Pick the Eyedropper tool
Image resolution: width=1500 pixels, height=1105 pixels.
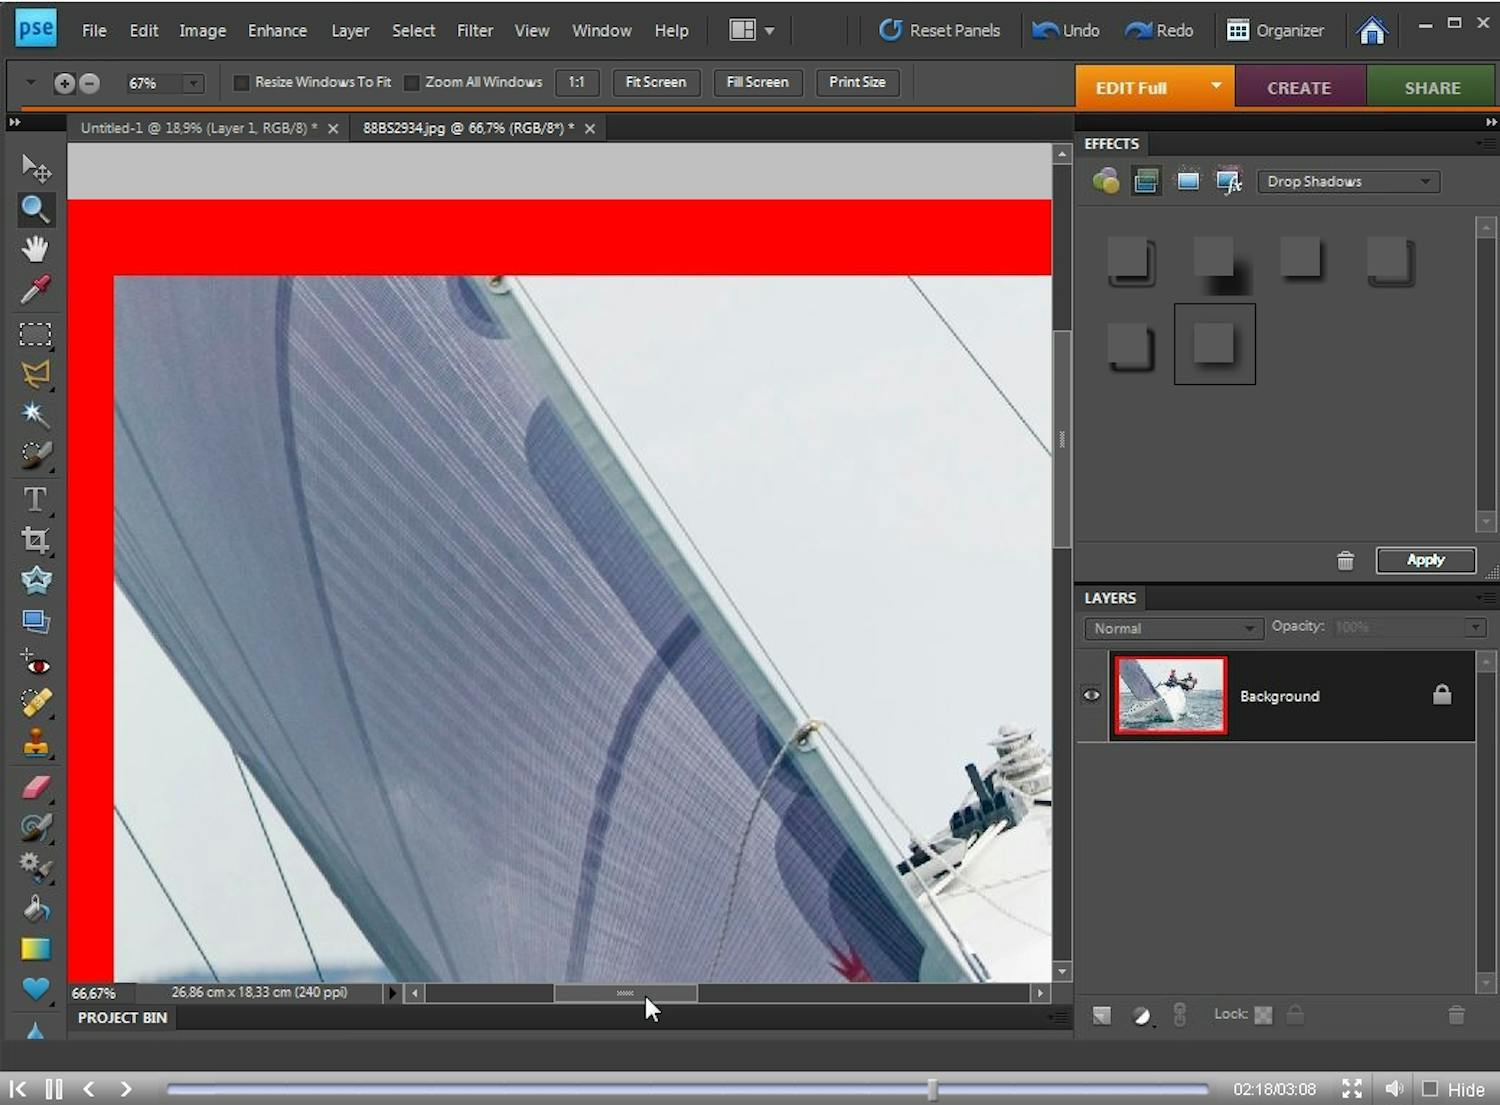coord(35,290)
